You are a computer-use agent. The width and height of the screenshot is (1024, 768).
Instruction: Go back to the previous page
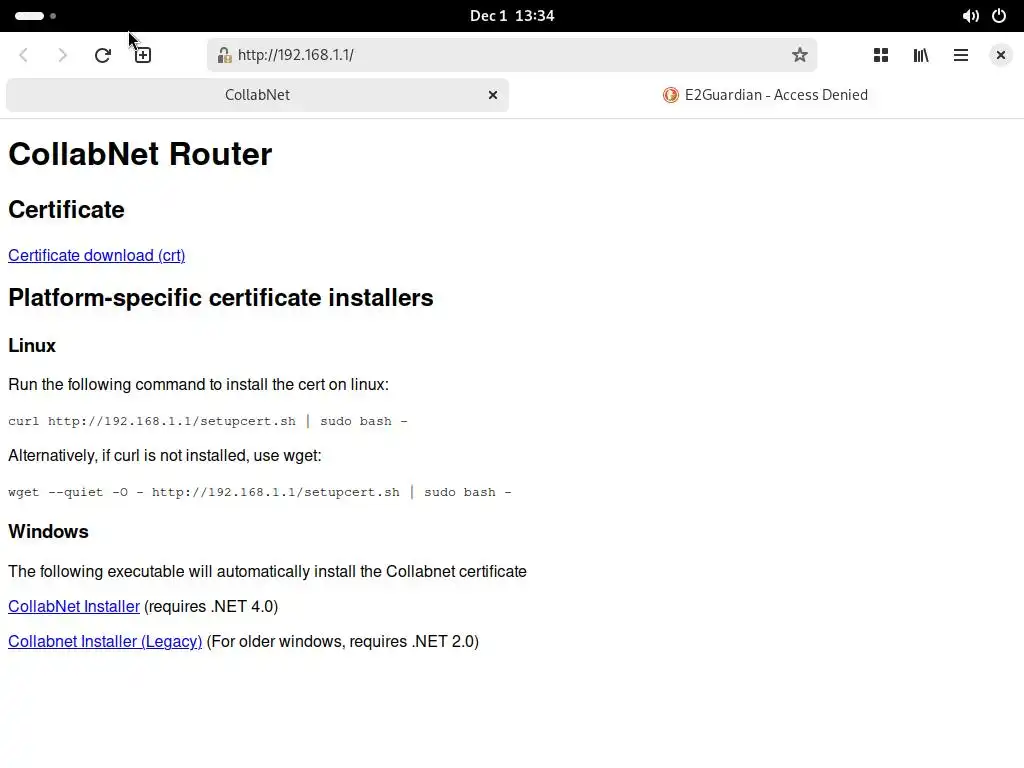coord(24,55)
